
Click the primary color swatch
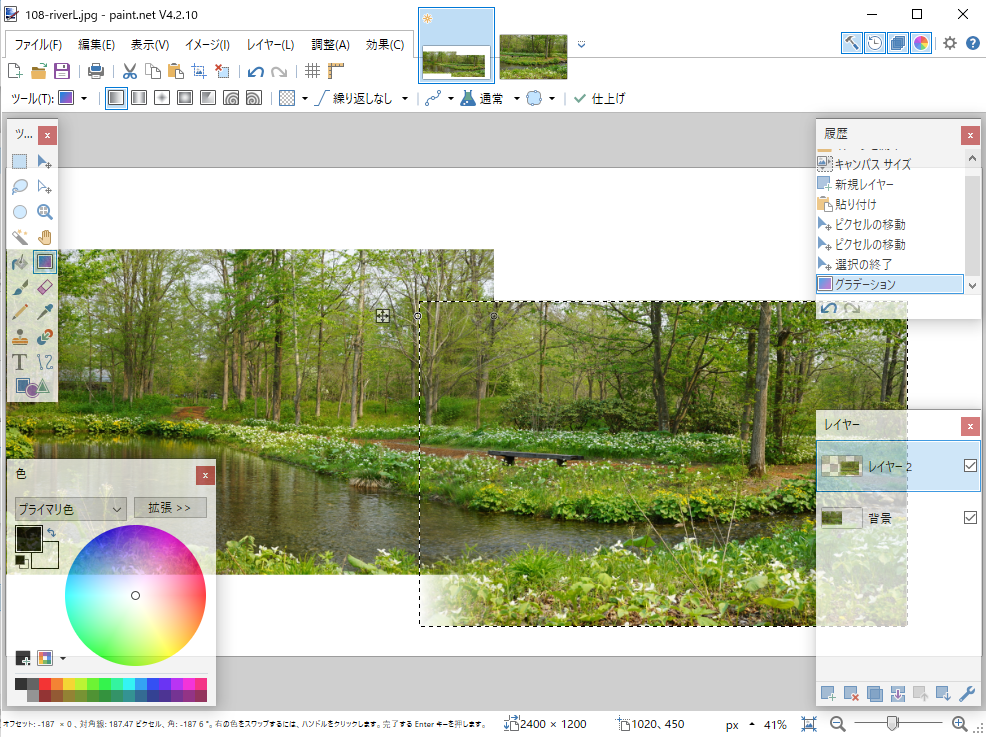(28, 539)
